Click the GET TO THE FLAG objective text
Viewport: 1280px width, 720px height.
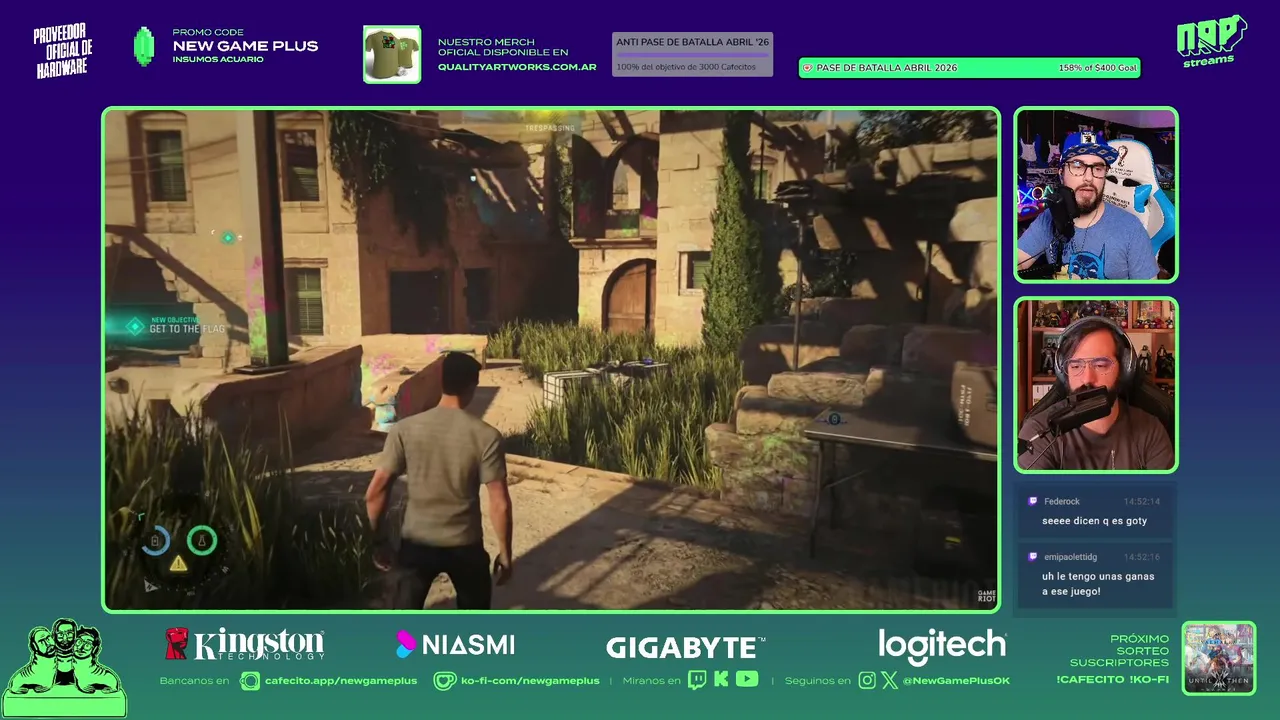tap(187, 329)
